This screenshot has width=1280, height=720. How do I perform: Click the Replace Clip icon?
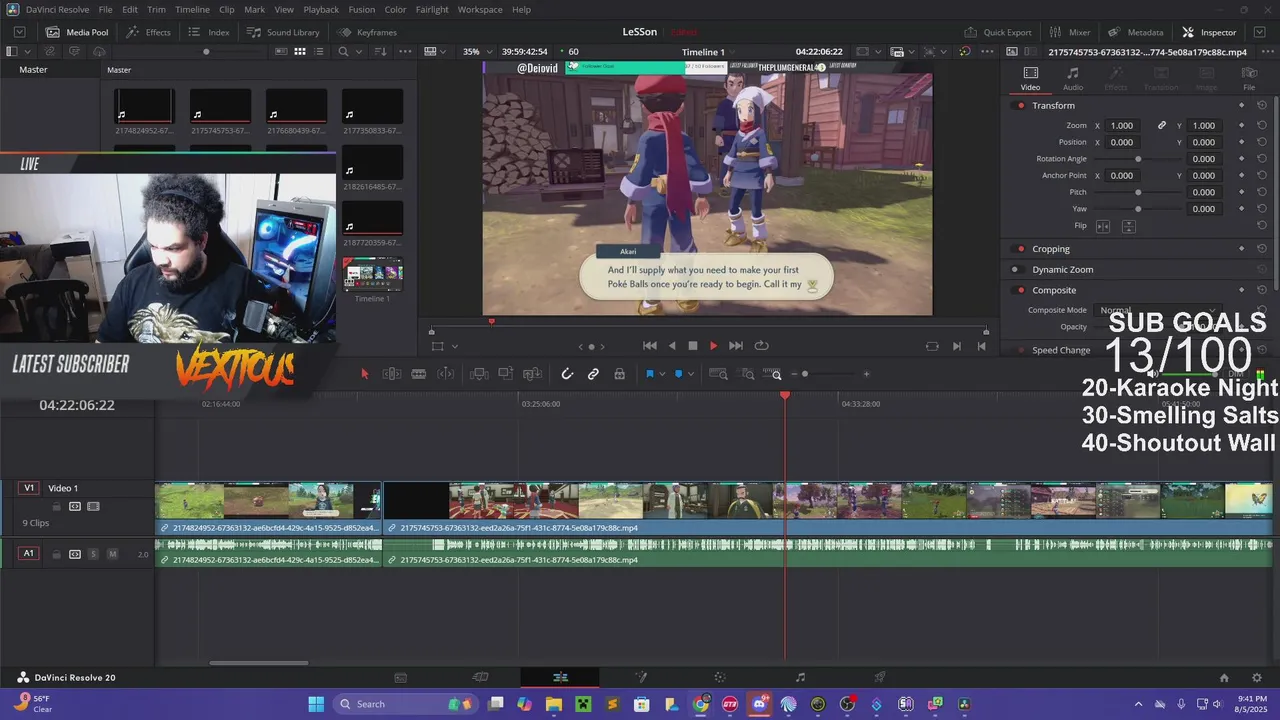pos(532,374)
